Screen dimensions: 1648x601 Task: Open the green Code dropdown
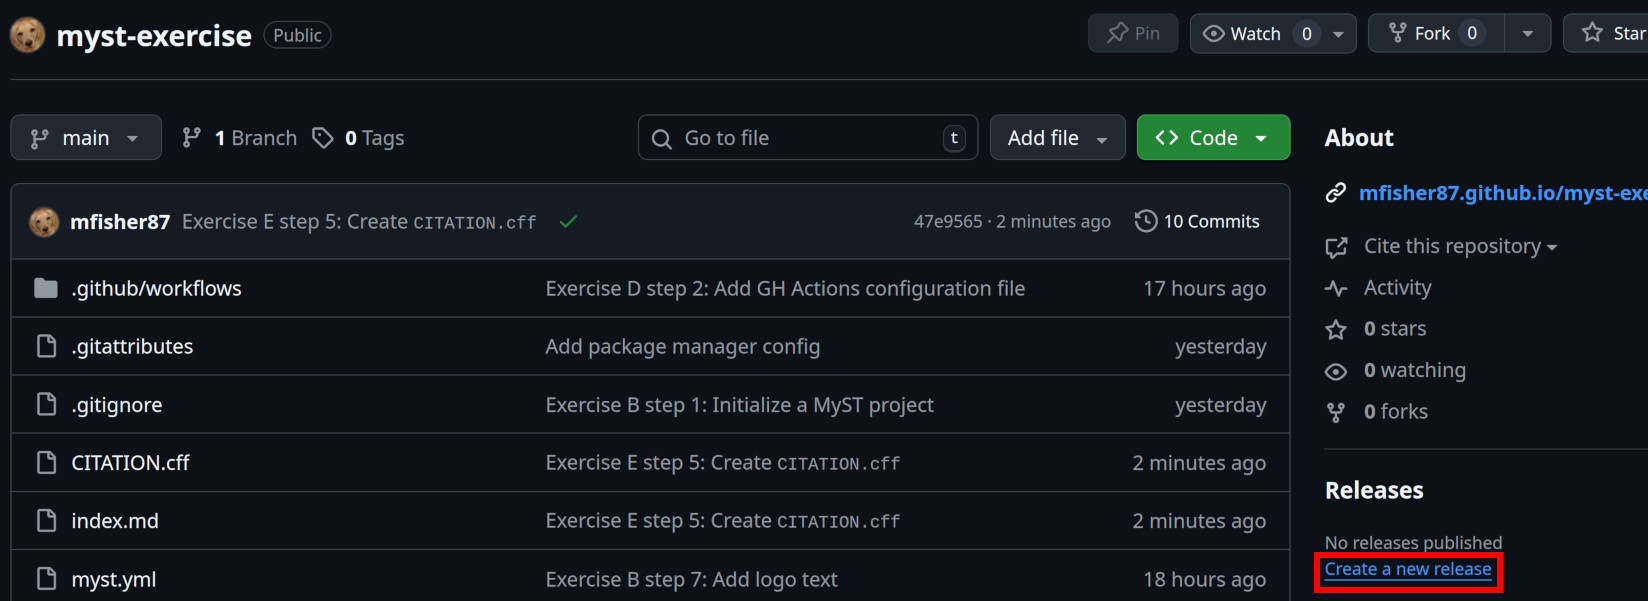pyautogui.click(x=1213, y=138)
